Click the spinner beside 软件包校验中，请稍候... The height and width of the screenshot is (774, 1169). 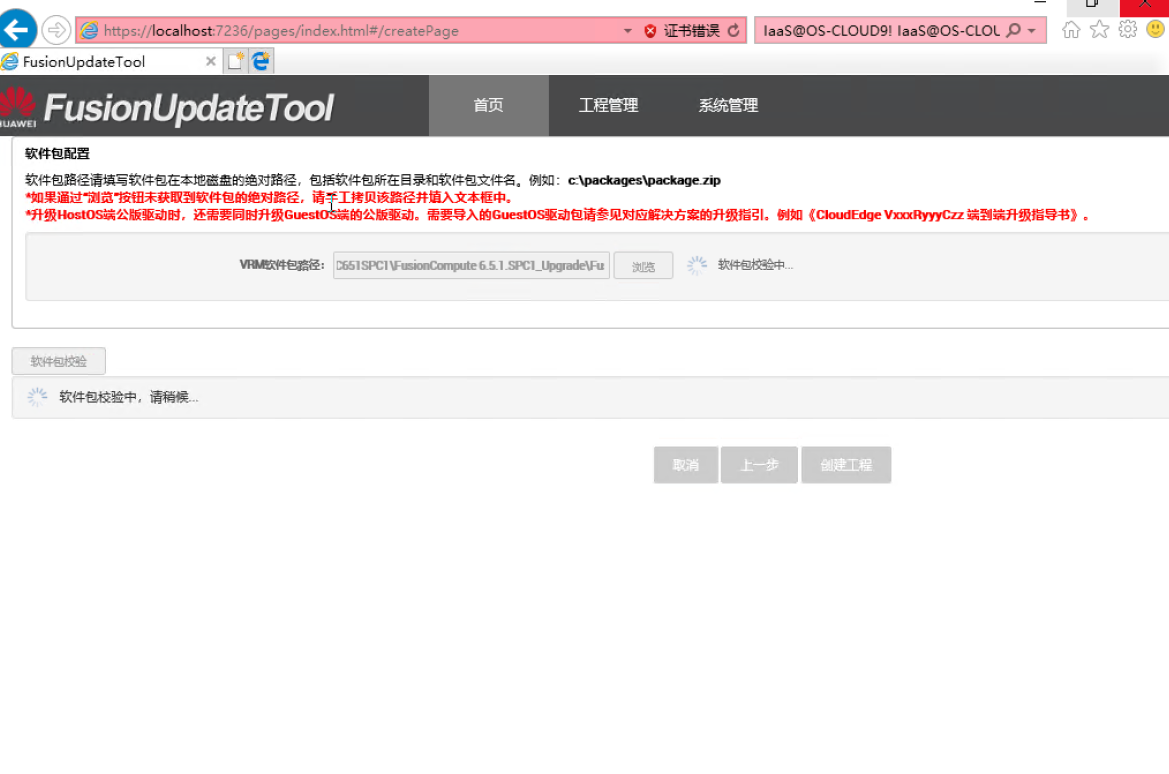click(x=37, y=397)
